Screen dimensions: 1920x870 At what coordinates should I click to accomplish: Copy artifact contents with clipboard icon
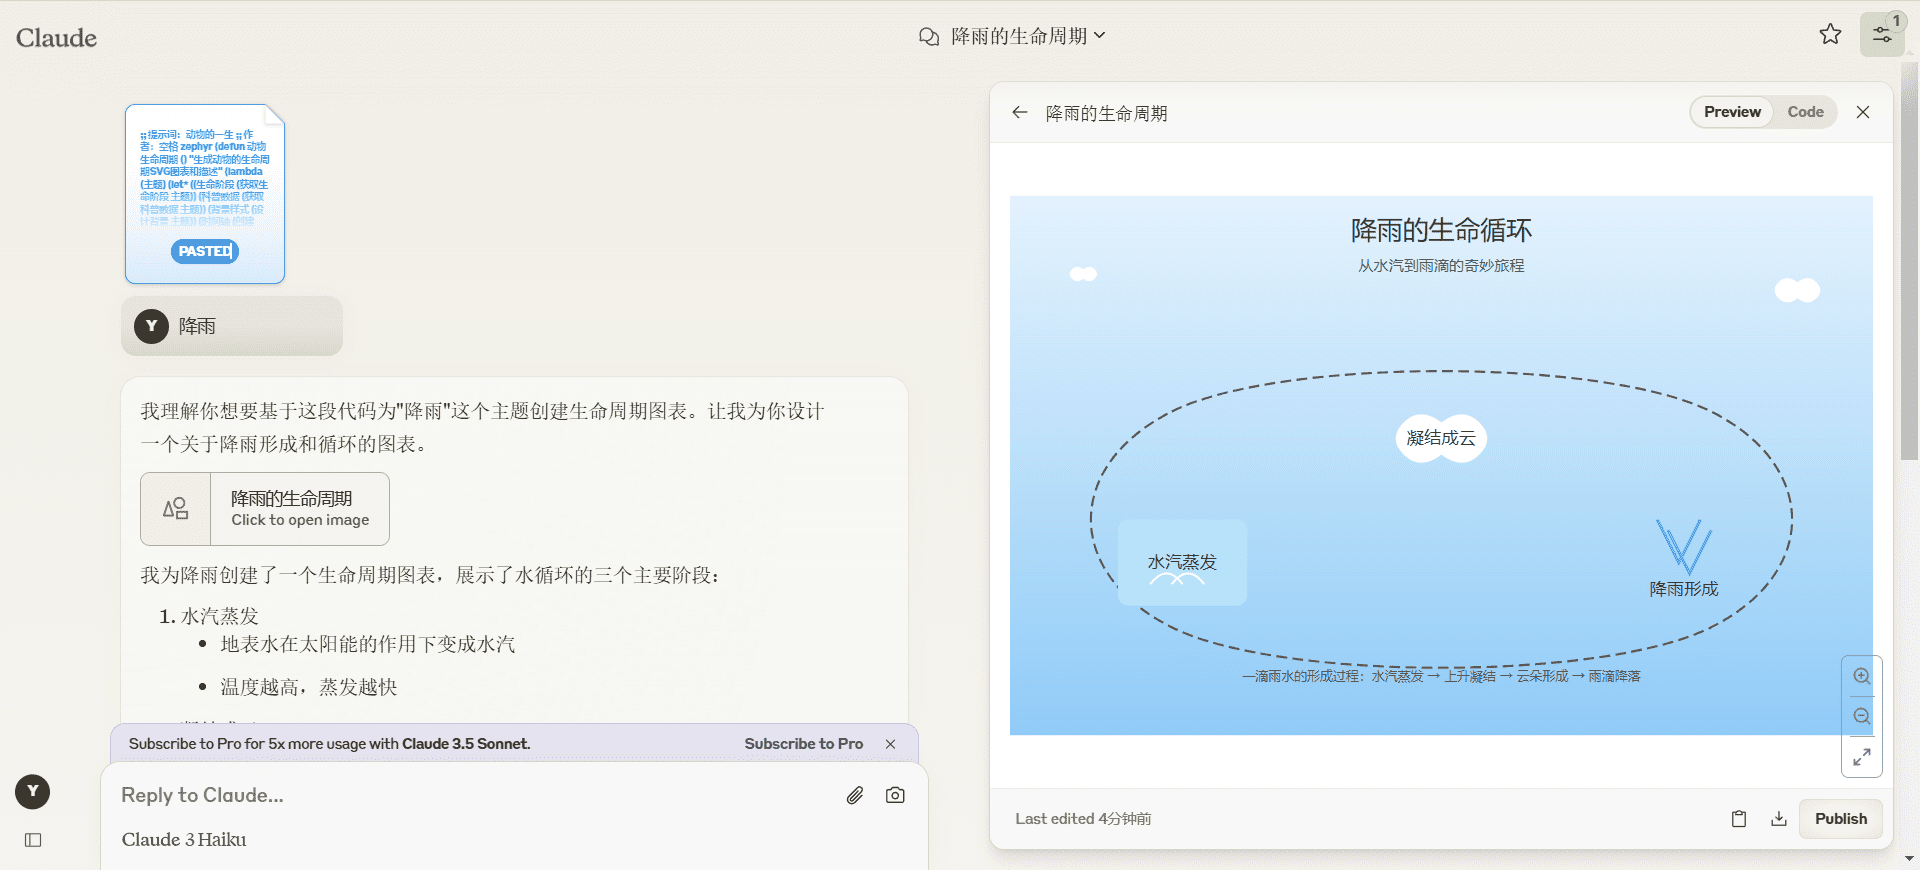pos(1739,819)
